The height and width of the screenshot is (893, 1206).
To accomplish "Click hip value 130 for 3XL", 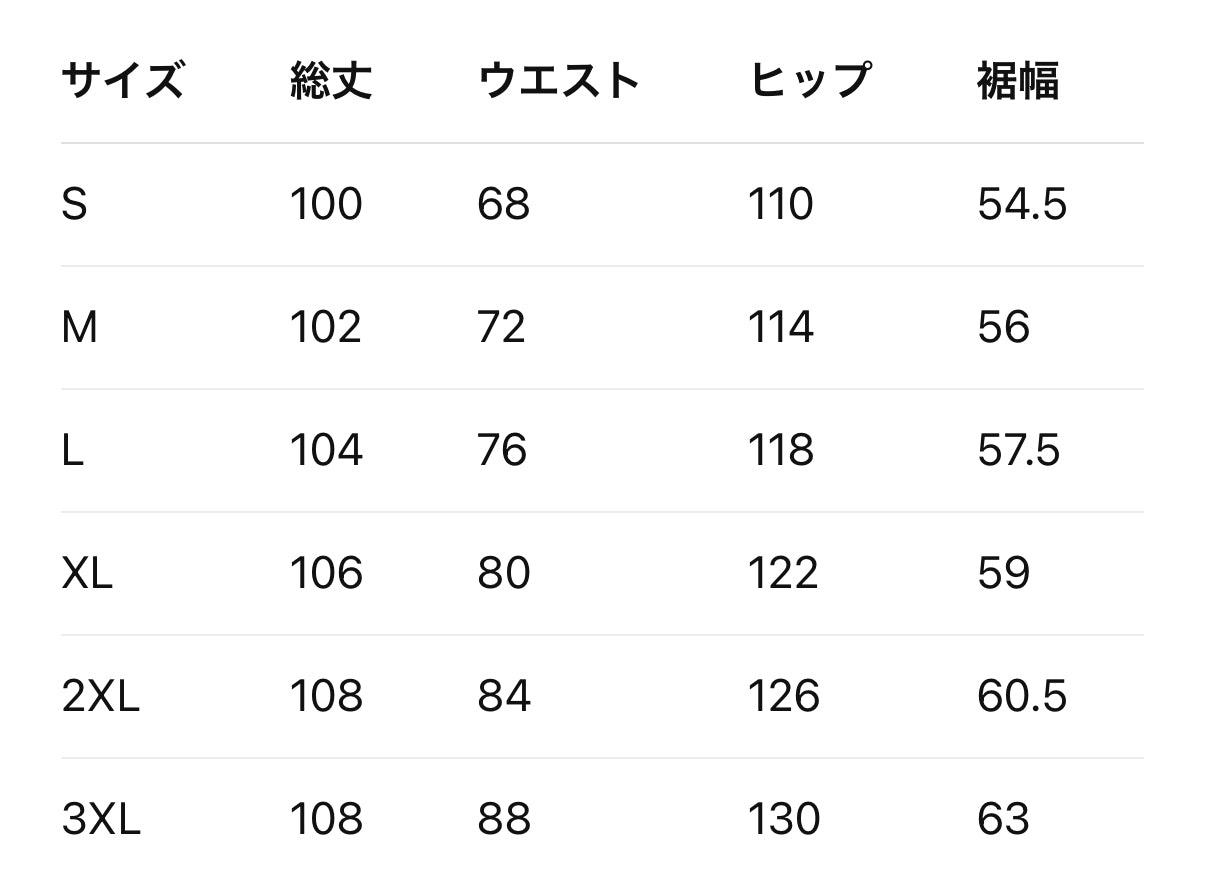I will 784,820.
